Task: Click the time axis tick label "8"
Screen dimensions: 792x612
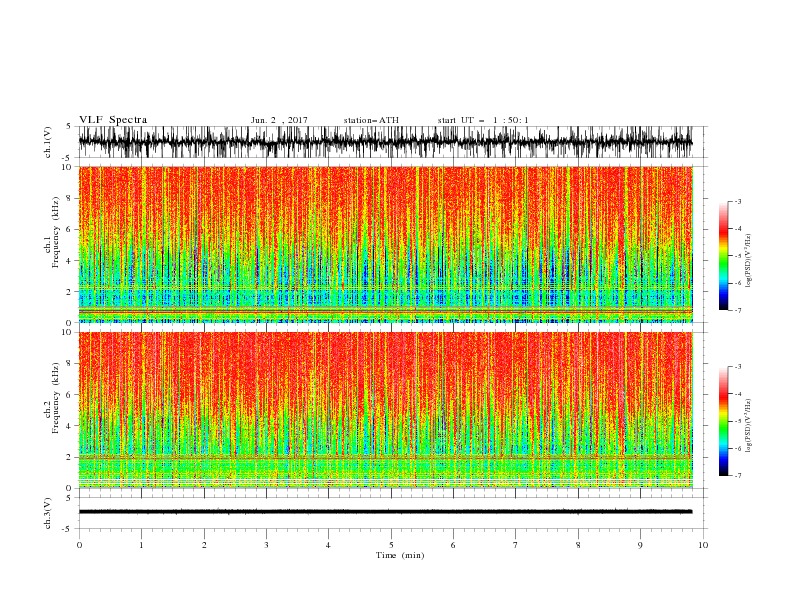Action: point(578,545)
